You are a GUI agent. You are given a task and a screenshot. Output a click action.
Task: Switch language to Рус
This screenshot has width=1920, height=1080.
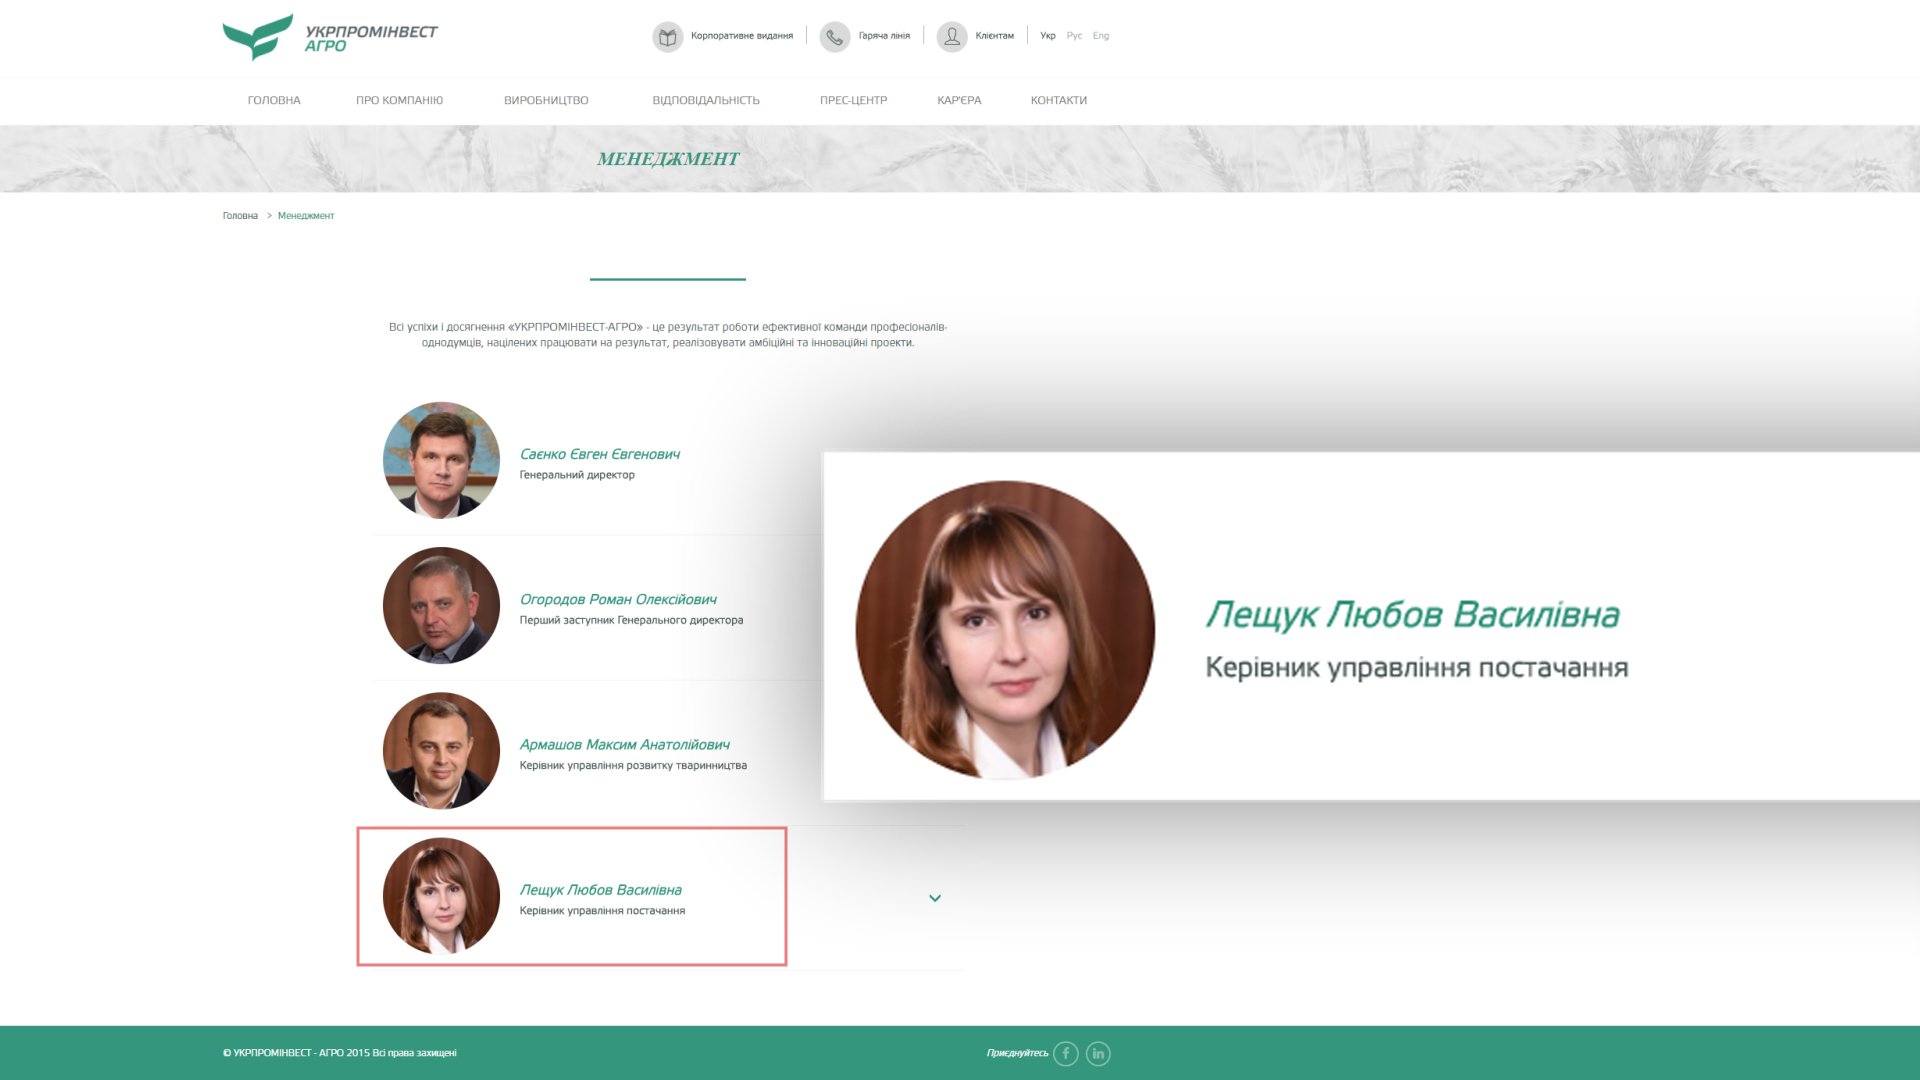[x=1074, y=36]
